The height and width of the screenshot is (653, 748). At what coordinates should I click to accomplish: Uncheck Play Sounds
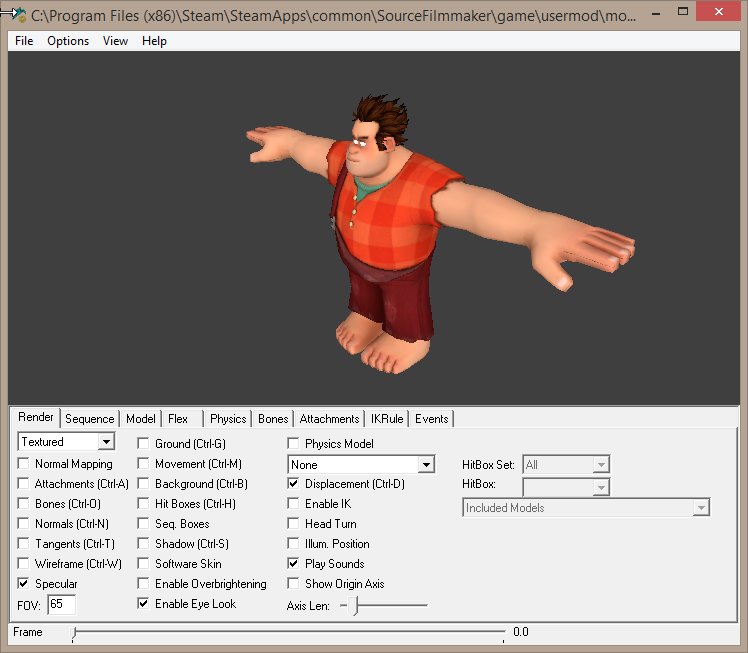click(x=293, y=564)
